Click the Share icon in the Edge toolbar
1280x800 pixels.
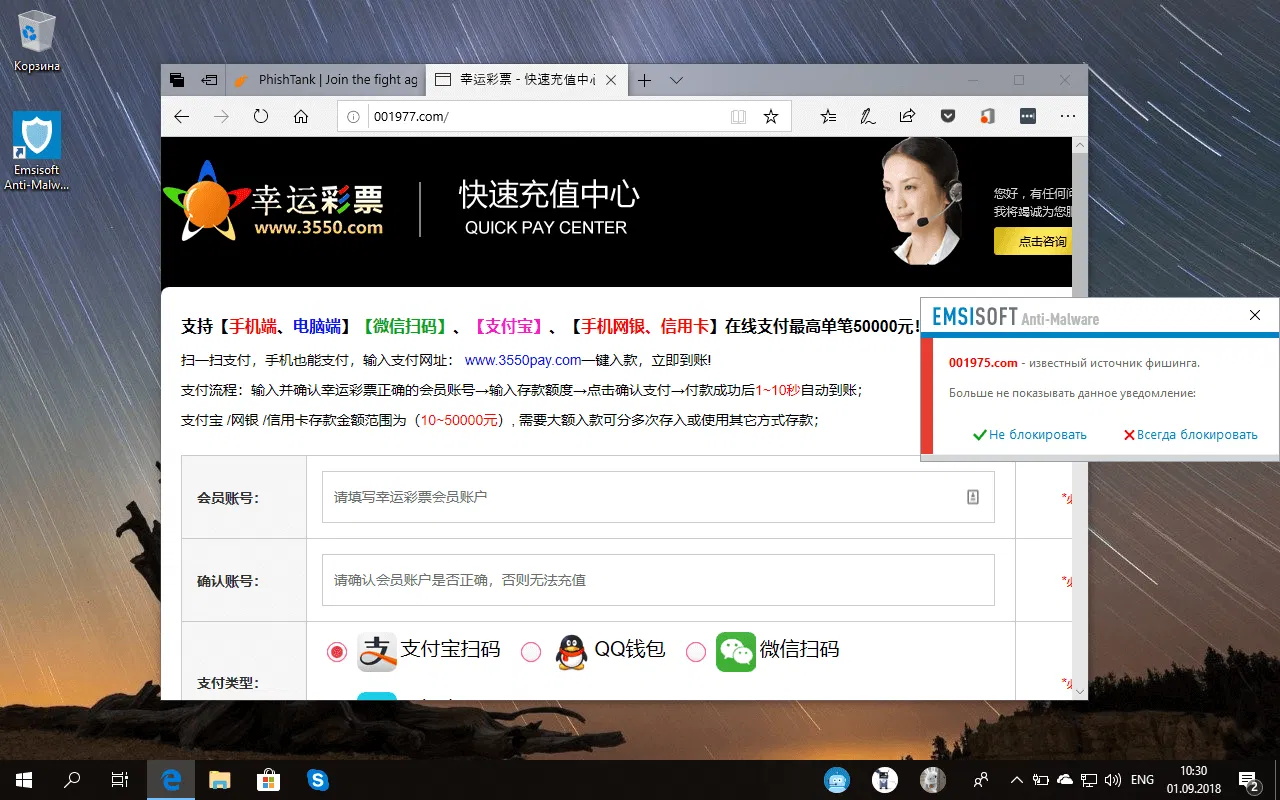(907, 116)
